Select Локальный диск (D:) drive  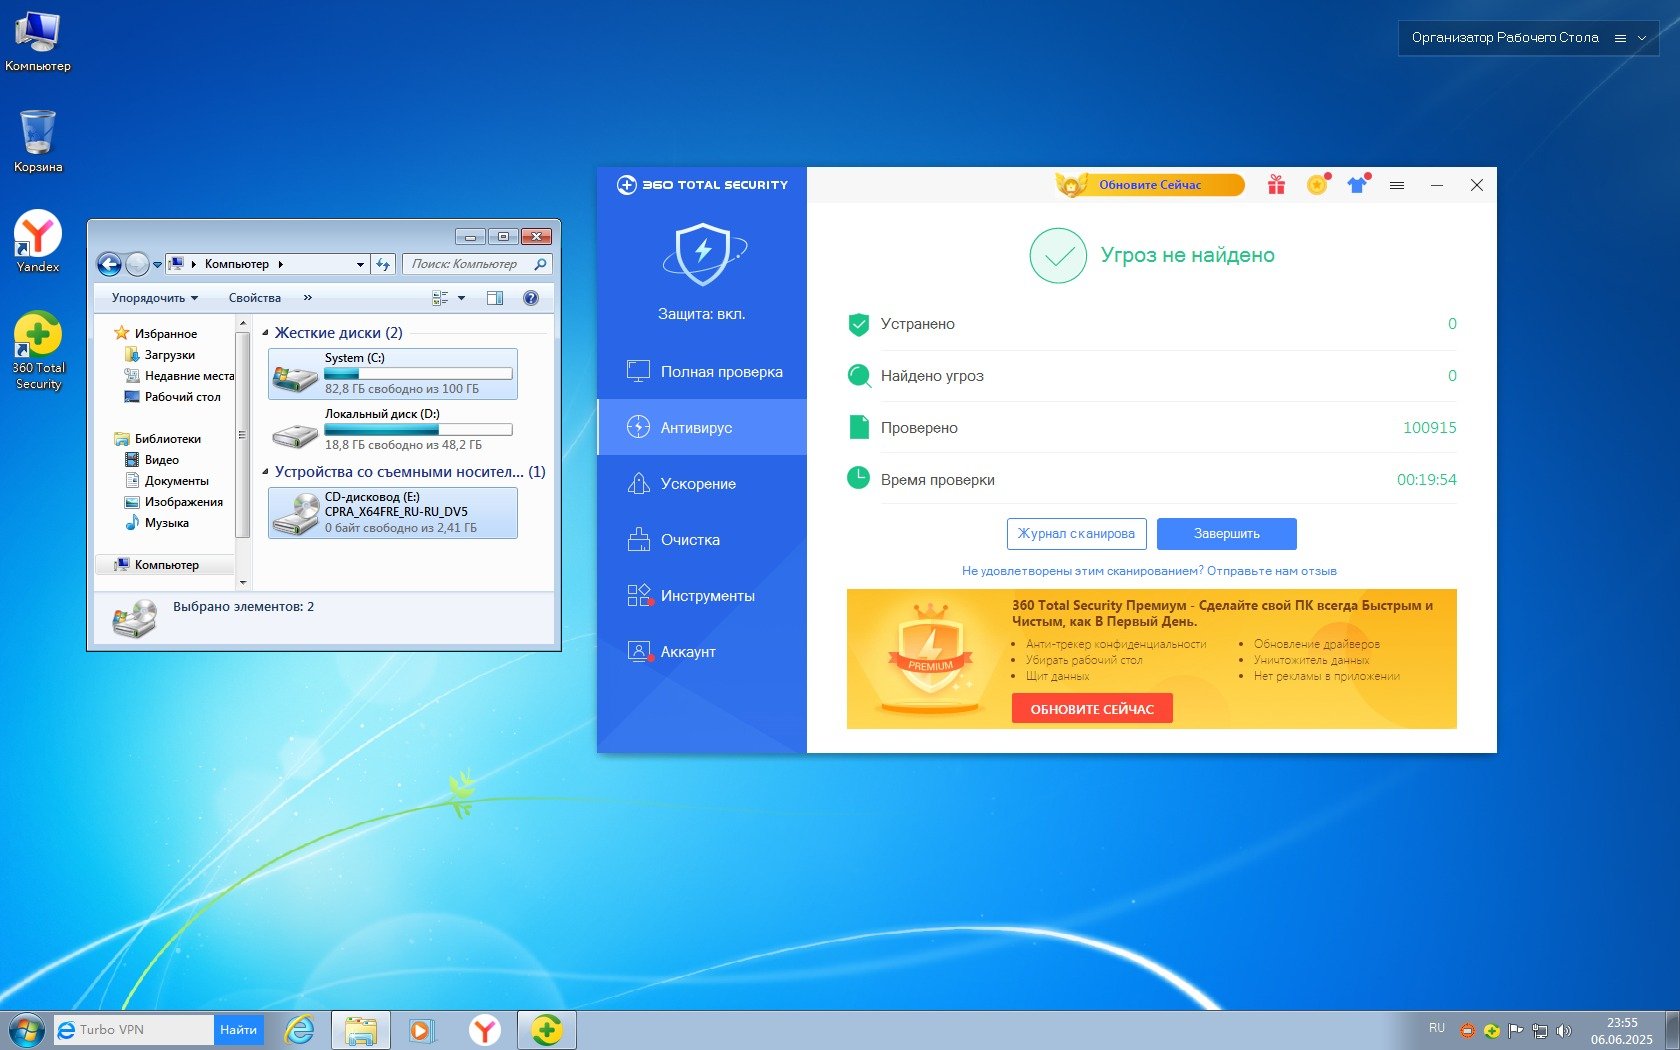click(x=393, y=430)
